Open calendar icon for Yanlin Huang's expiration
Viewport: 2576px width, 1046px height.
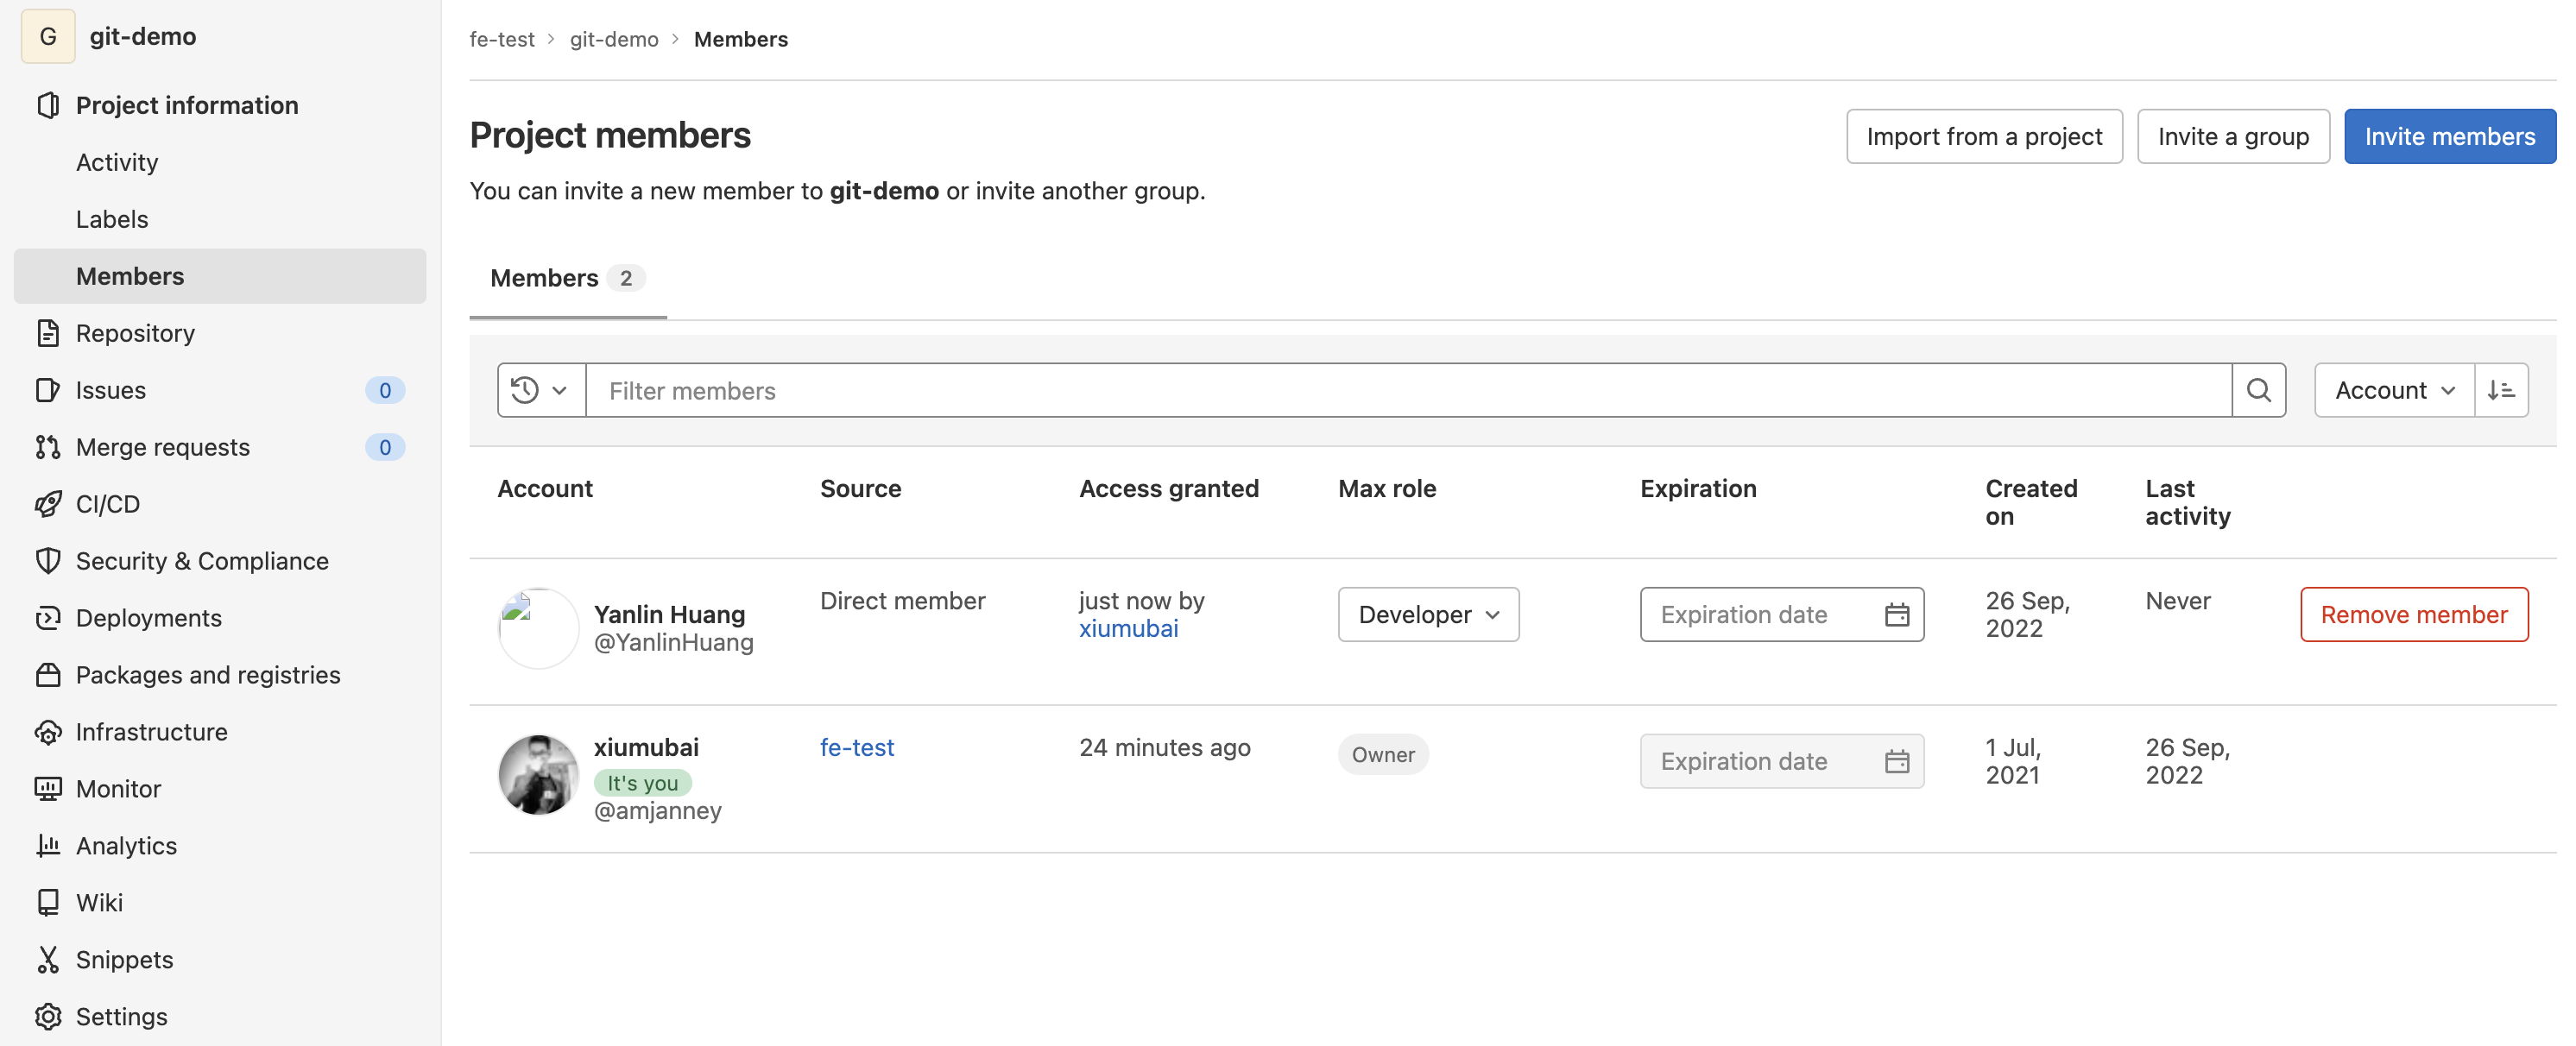pyautogui.click(x=1896, y=614)
